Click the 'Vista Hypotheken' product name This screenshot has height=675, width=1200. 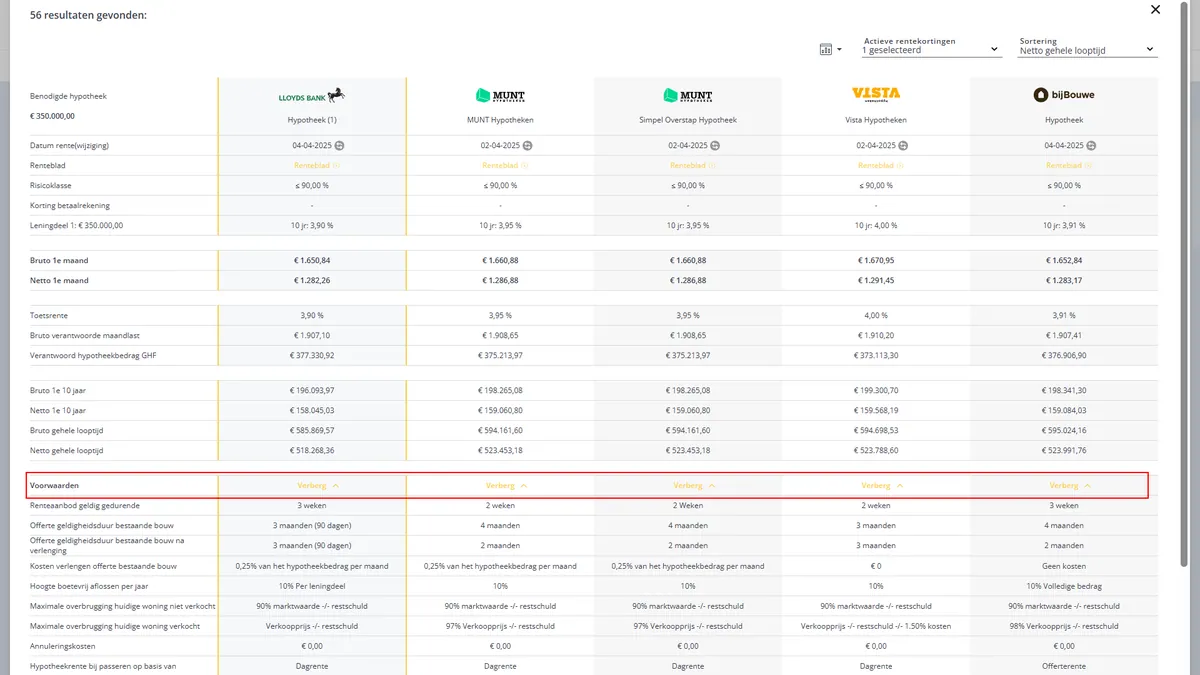click(876, 120)
